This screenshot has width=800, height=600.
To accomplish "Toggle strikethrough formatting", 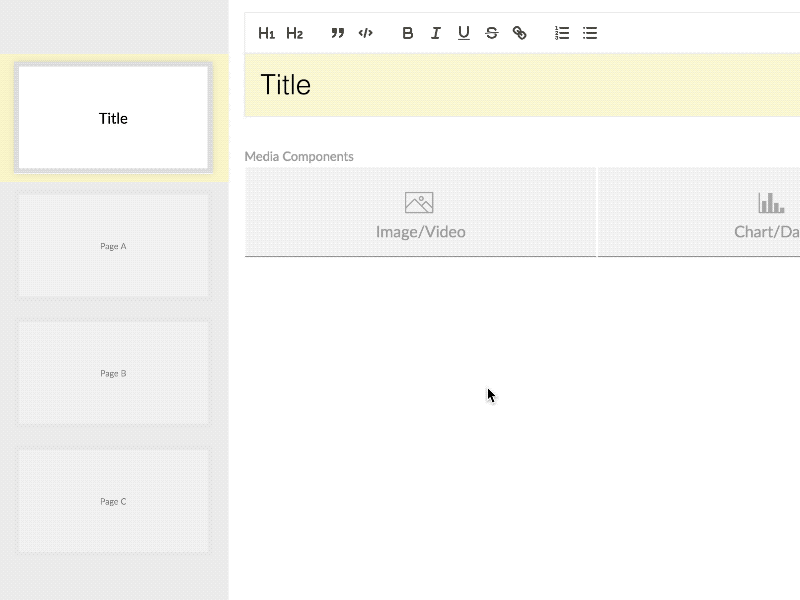I will coord(492,33).
